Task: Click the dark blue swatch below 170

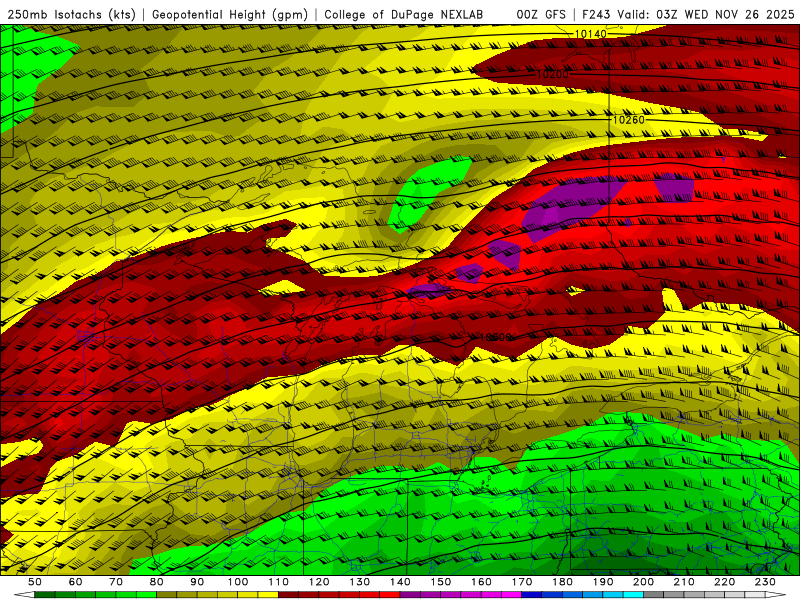Action: (532, 595)
